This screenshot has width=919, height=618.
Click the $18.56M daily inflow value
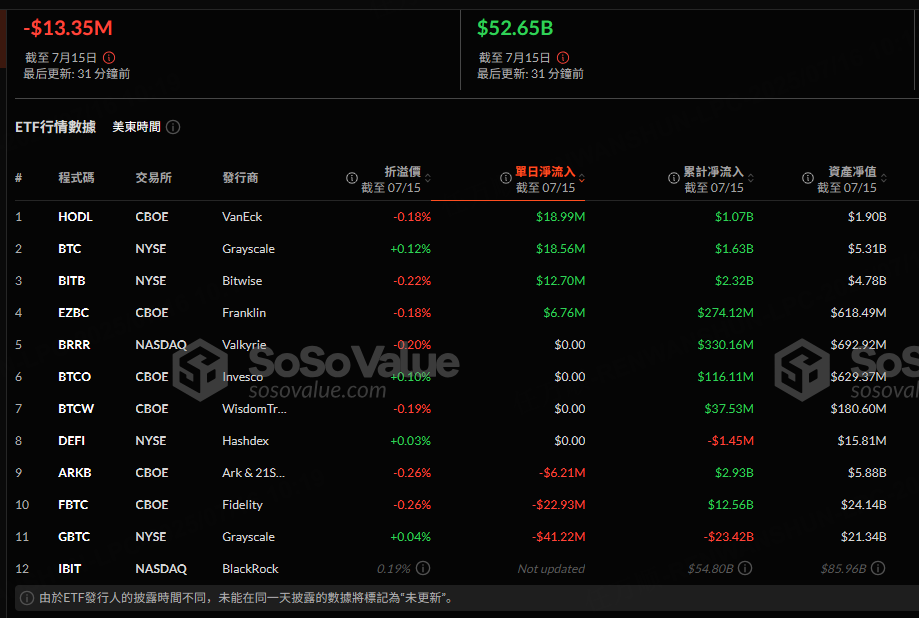[560, 249]
